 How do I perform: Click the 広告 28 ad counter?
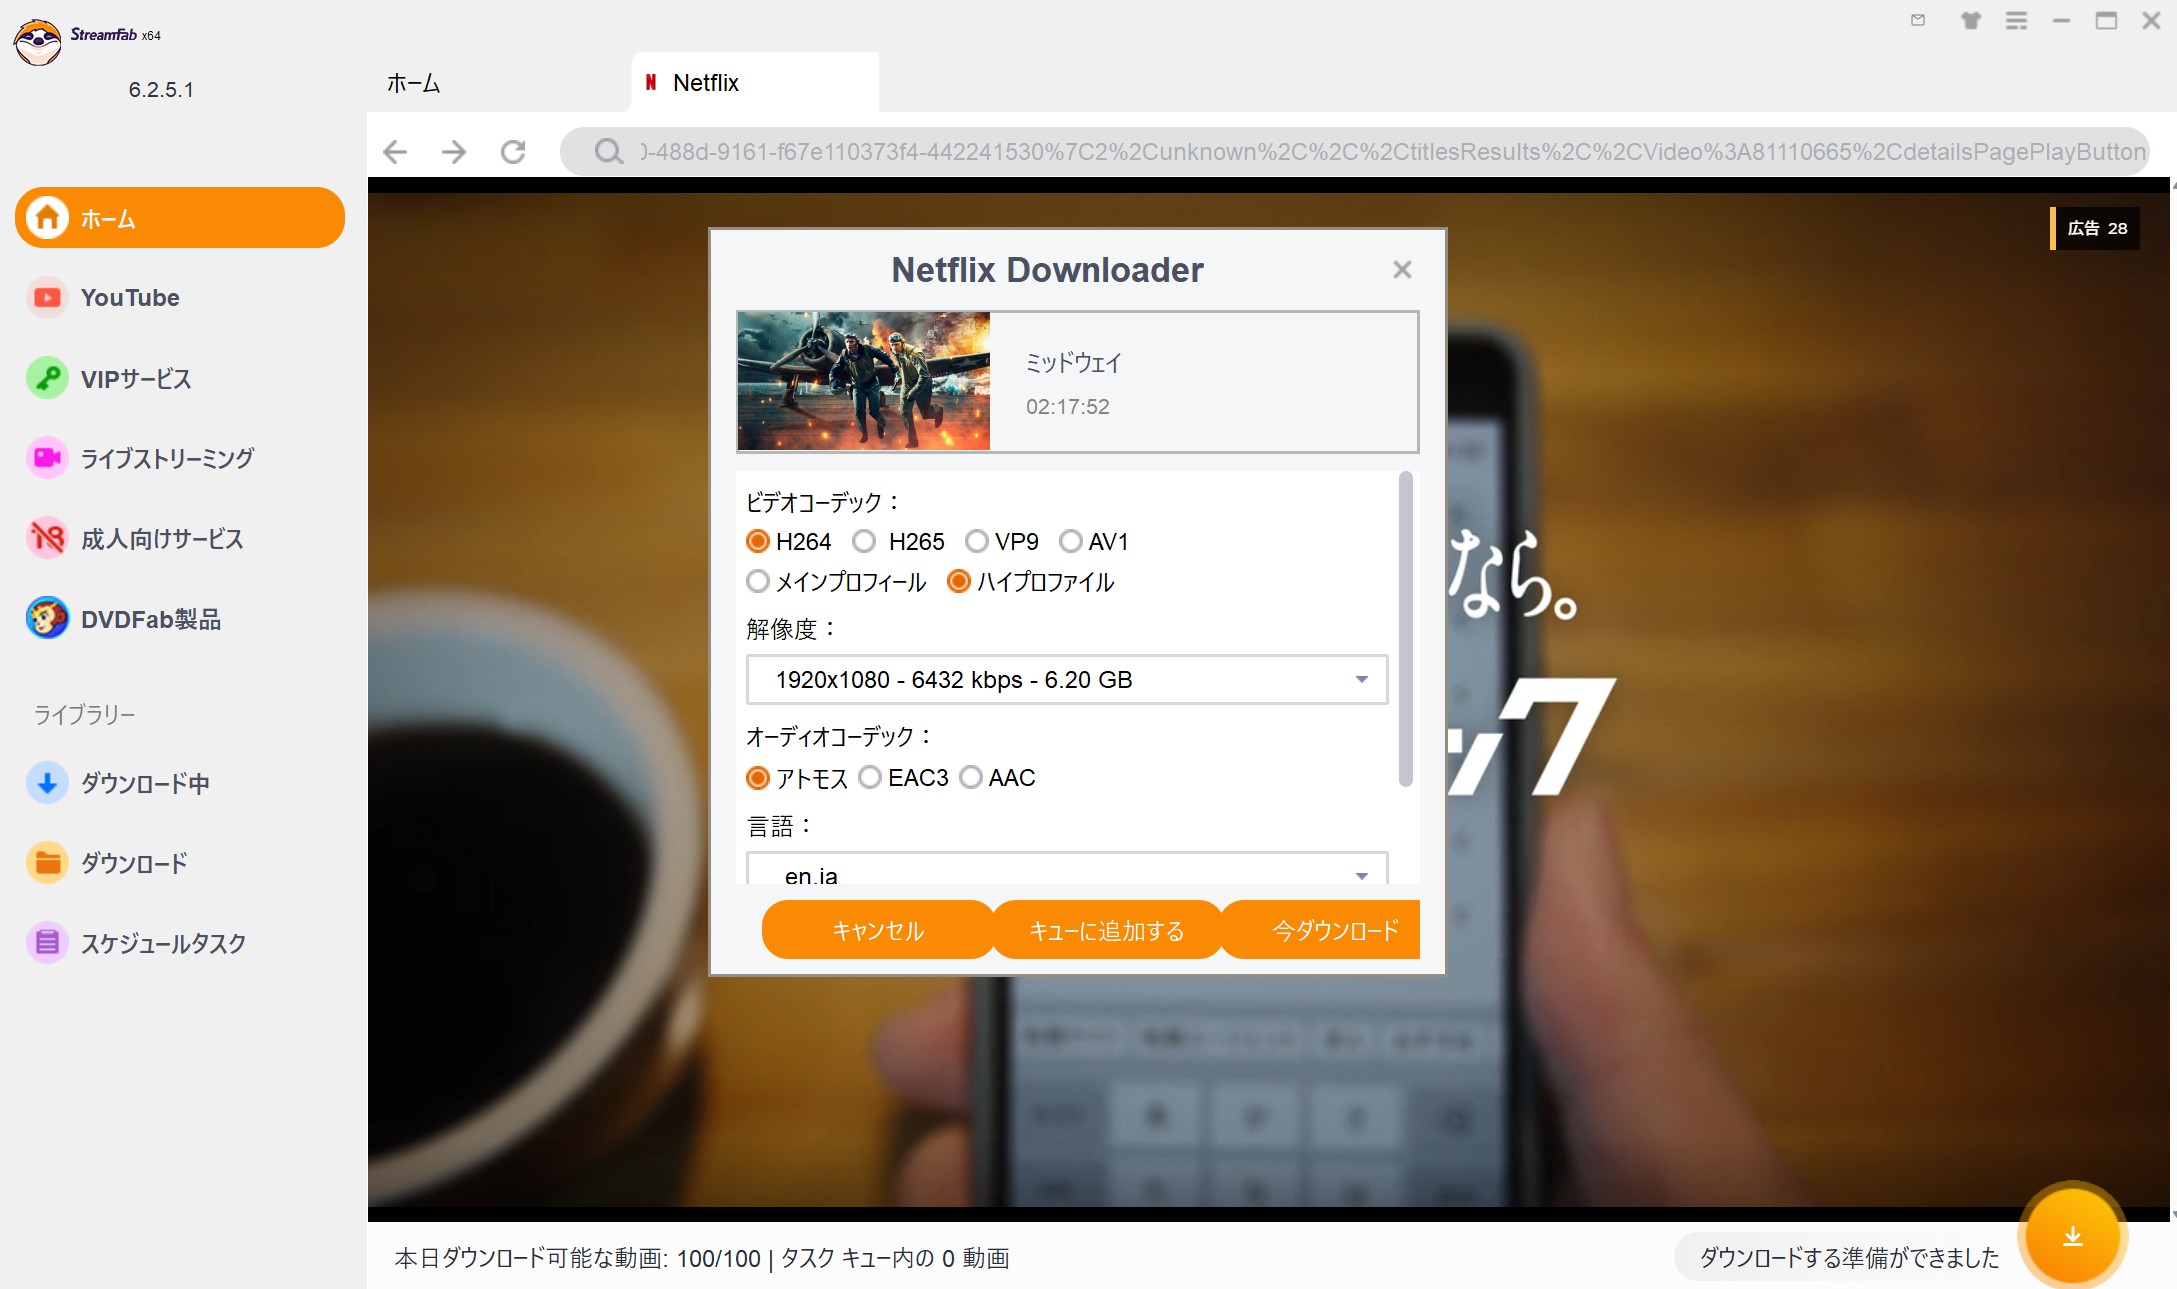coord(2095,228)
